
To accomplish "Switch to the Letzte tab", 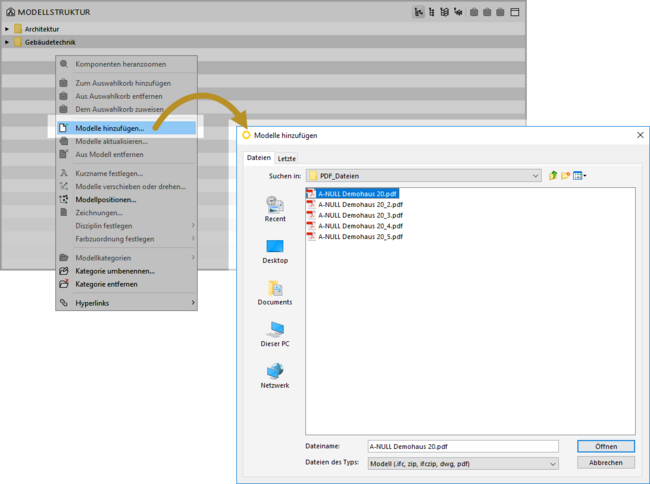I will click(286, 159).
